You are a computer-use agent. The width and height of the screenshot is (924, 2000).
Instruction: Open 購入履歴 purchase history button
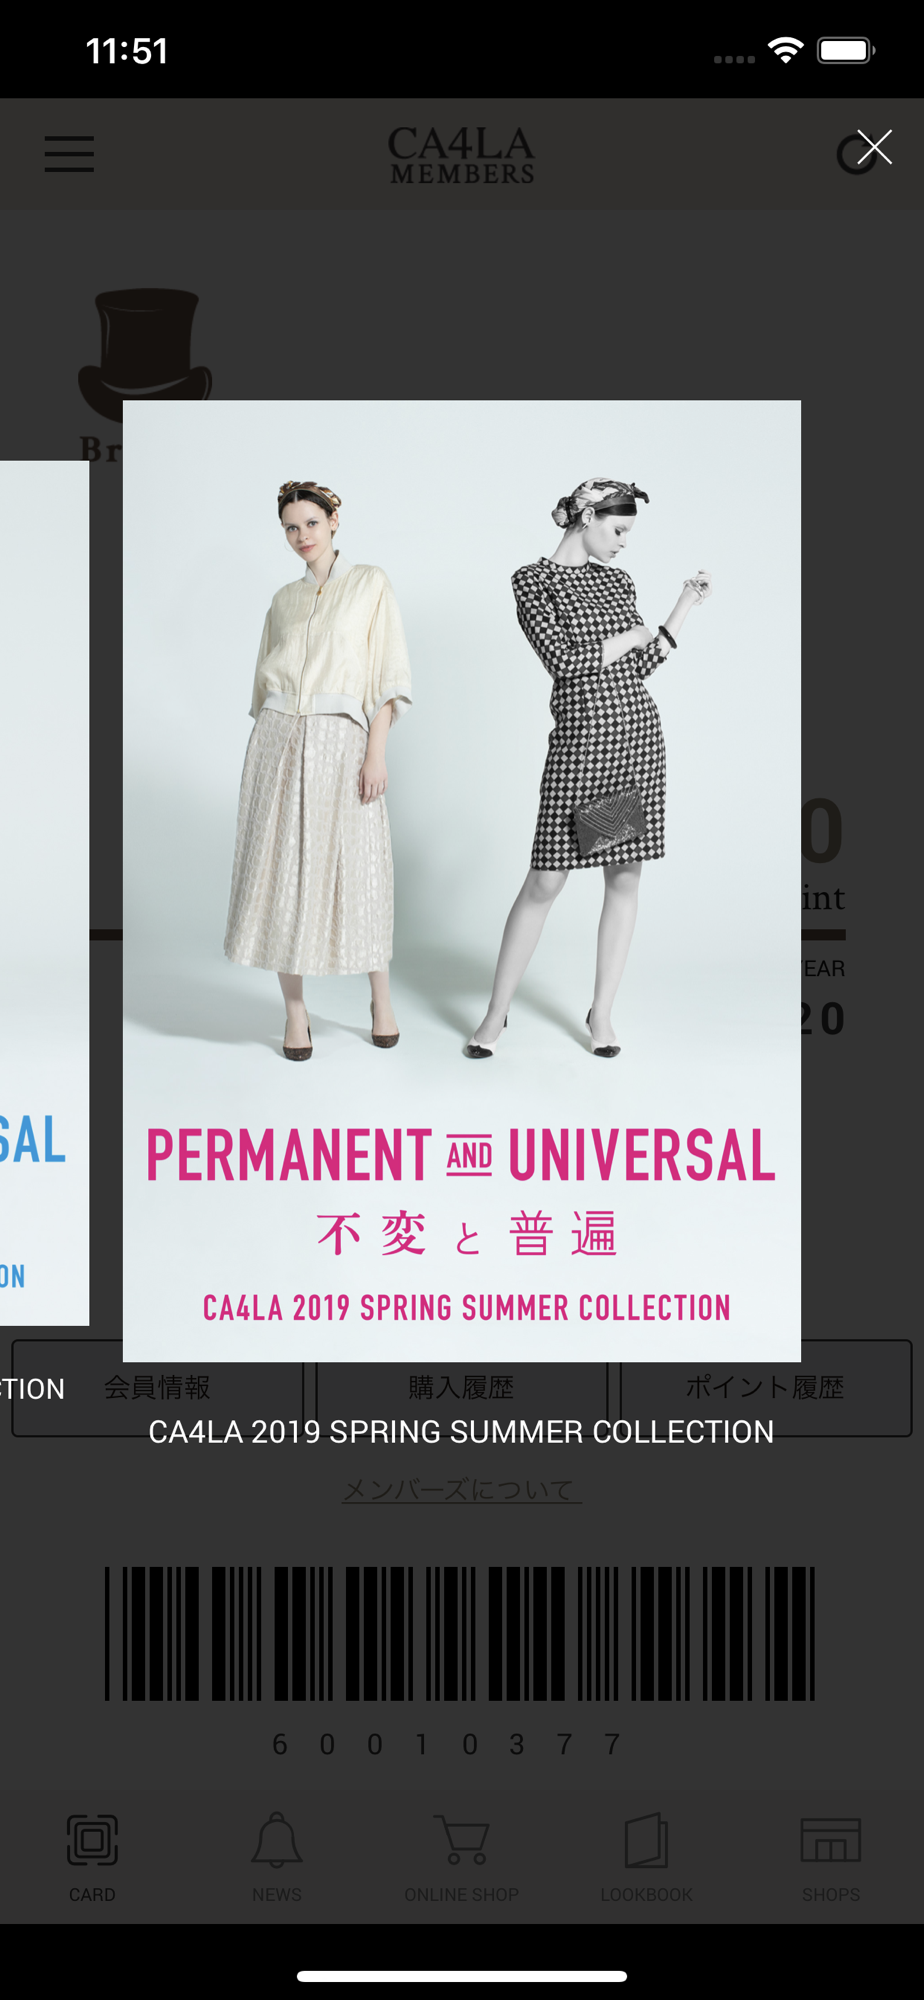tap(461, 1388)
